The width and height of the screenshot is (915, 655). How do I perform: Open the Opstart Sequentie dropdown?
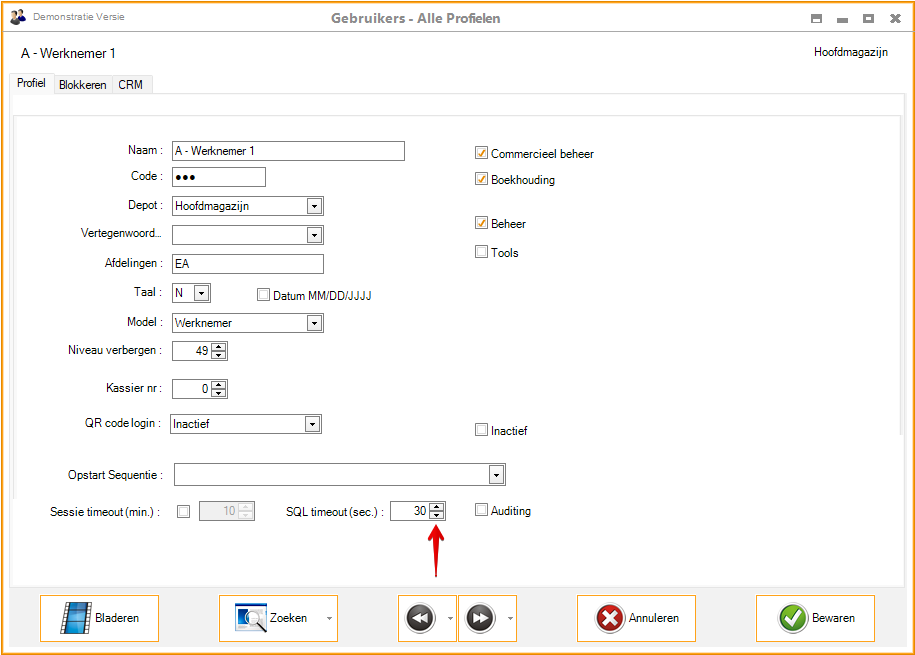click(496, 474)
